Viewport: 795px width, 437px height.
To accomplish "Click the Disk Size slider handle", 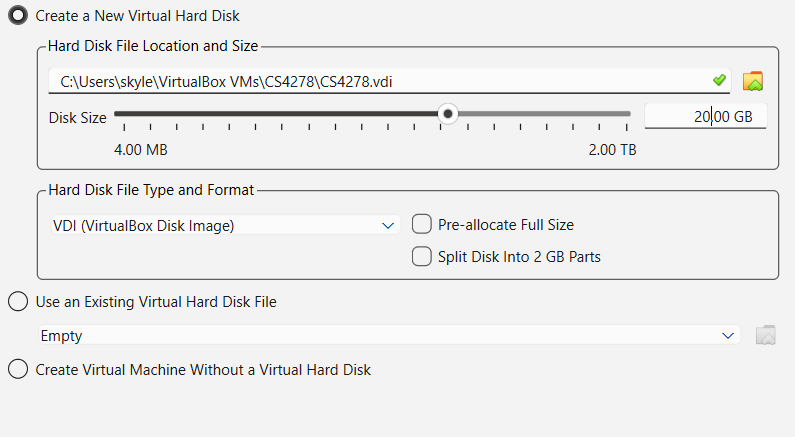I will tap(449, 115).
